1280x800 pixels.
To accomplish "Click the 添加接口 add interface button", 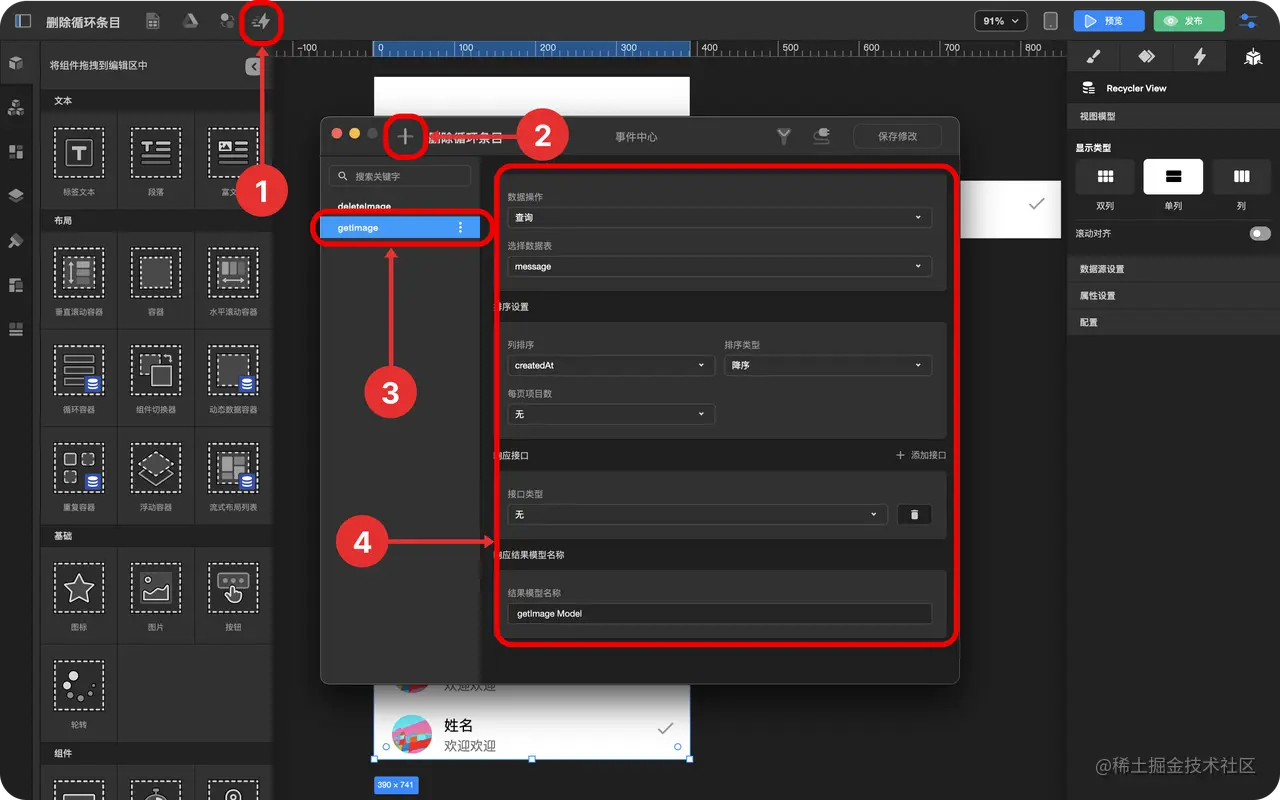I will [x=921, y=455].
